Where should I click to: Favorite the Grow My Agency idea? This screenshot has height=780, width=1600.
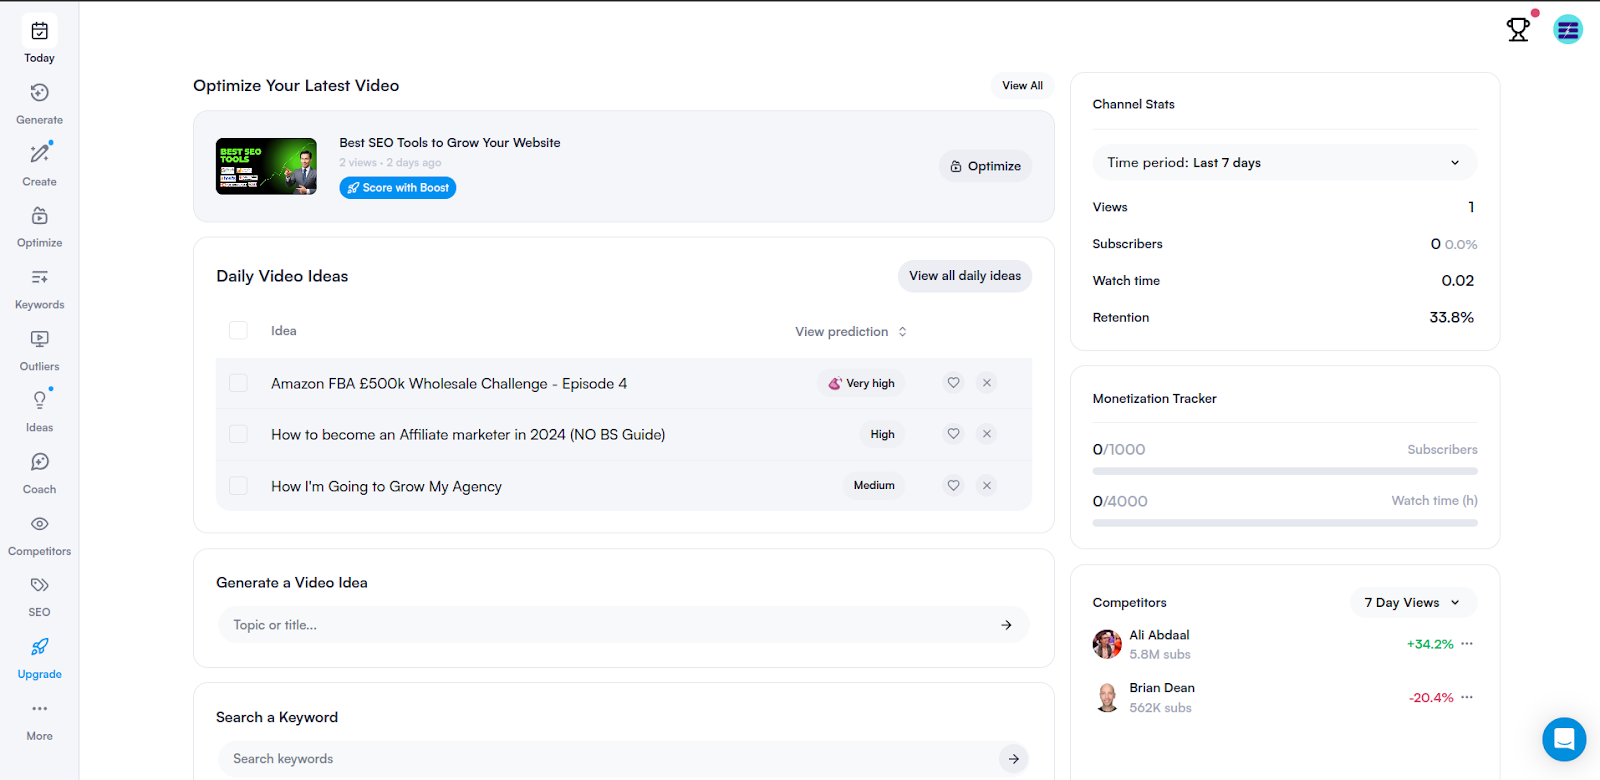click(953, 486)
